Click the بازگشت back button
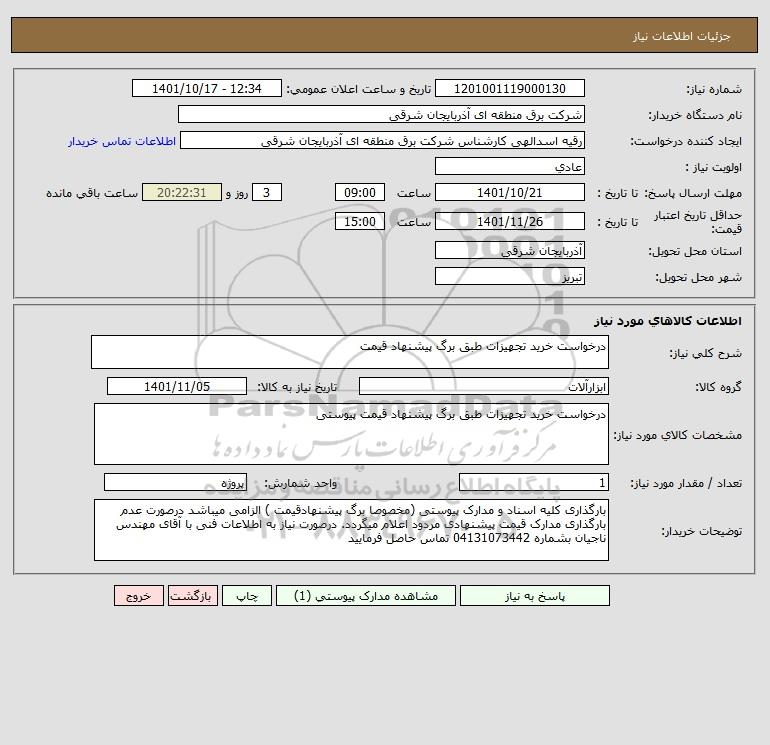This screenshot has height=745, width=770. coord(192,596)
